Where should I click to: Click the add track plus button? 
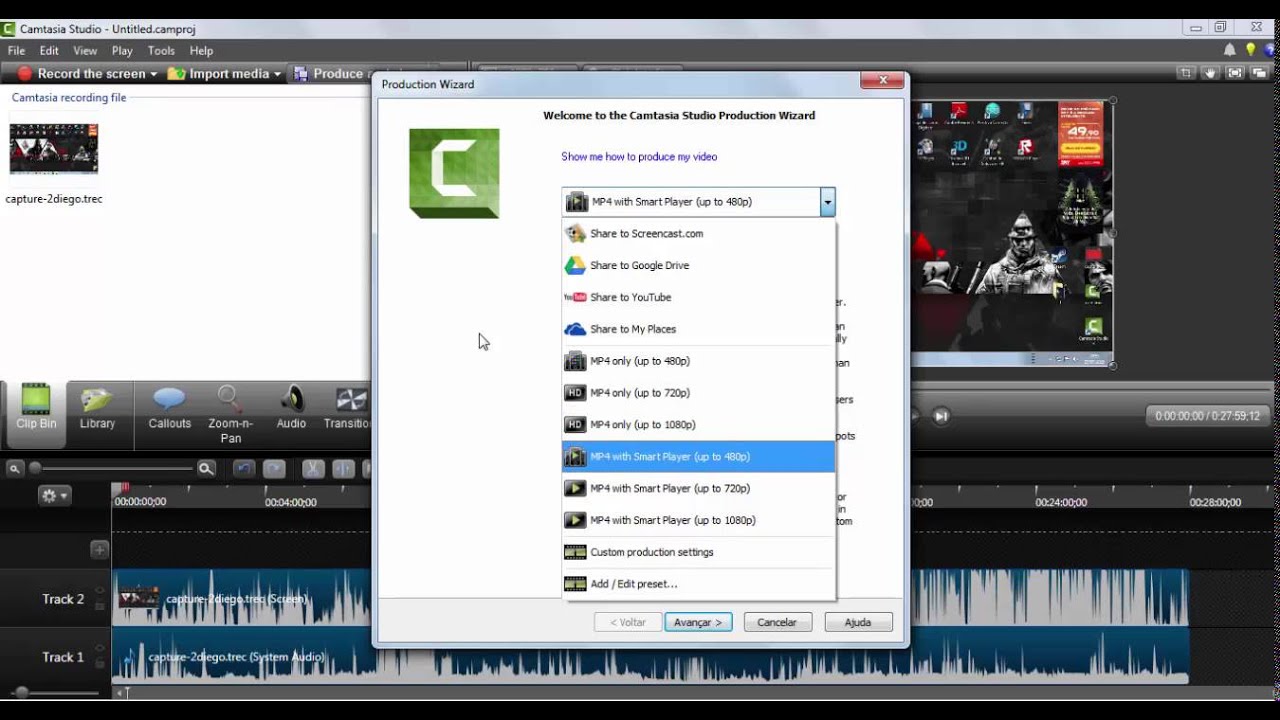pos(99,549)
